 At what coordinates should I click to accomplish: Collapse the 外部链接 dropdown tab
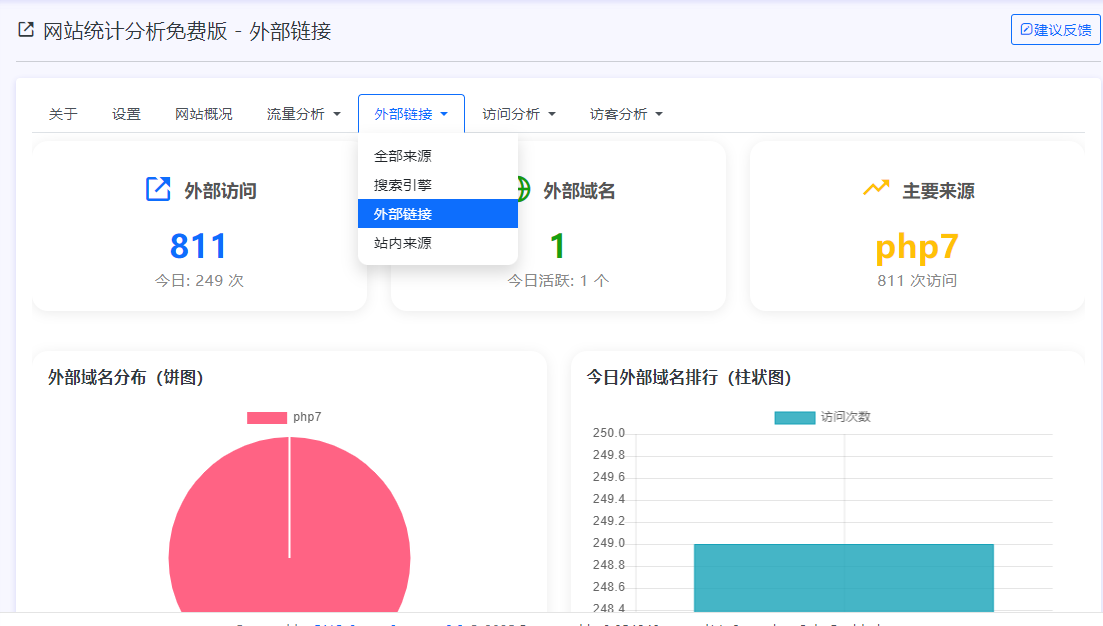click(x=411, y=114)
